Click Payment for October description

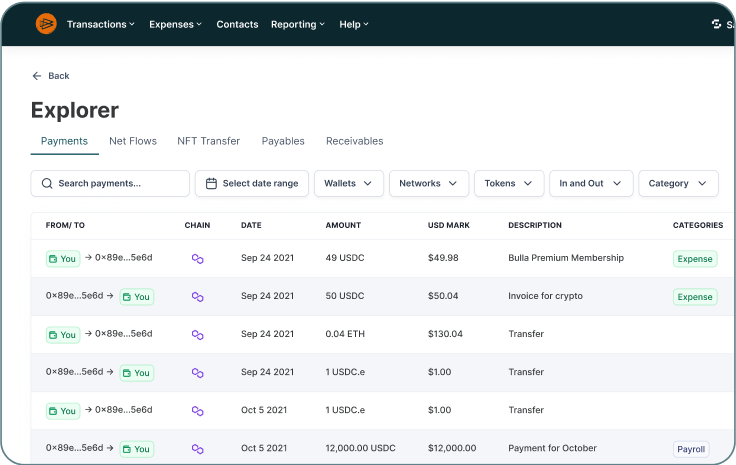tap(552, 449)
